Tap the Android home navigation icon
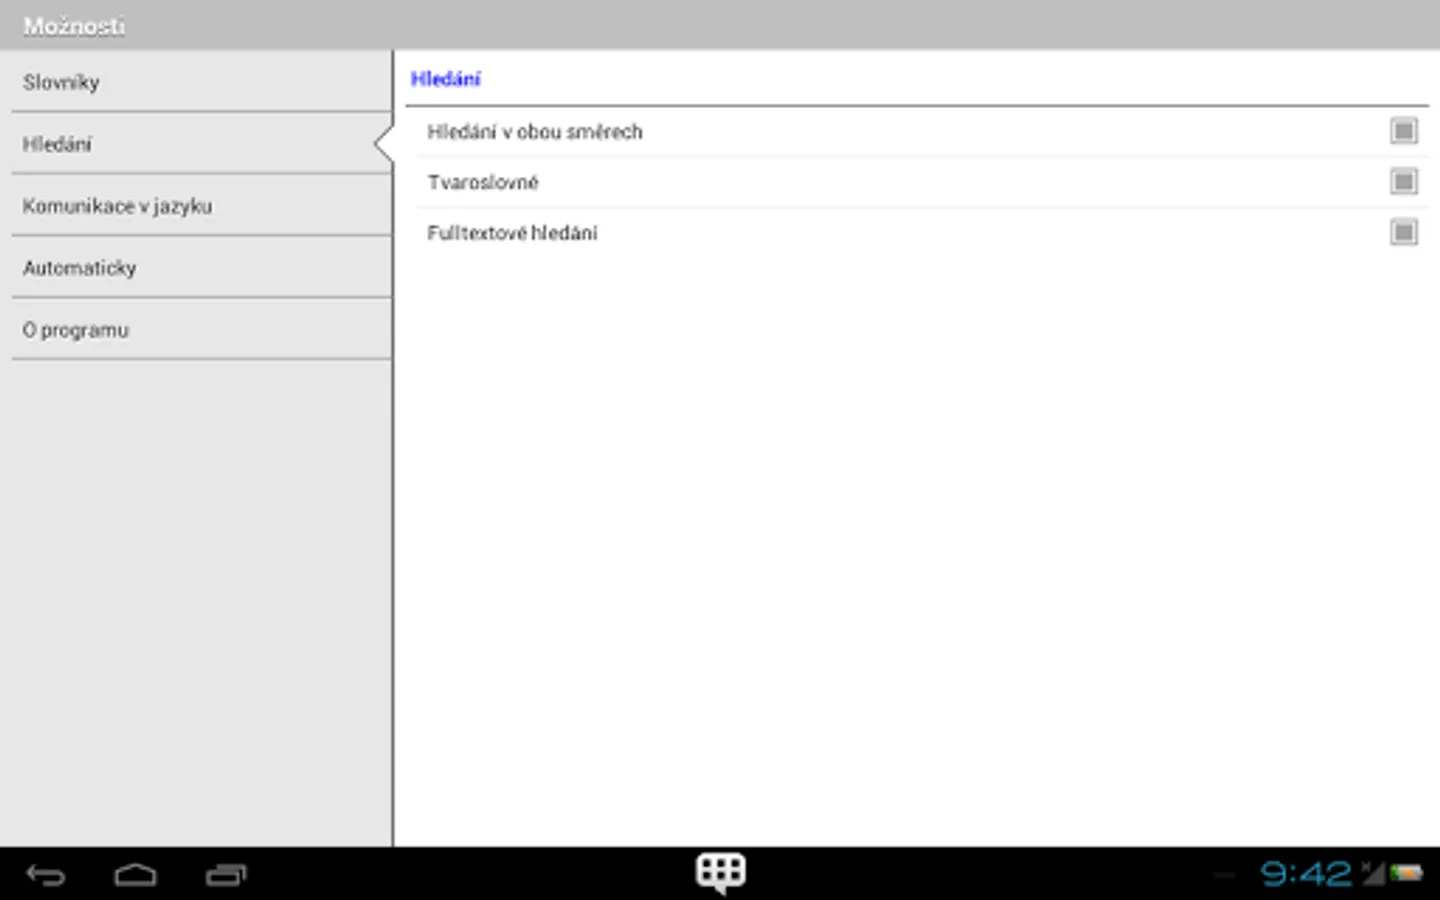 (x=135, y=875)
